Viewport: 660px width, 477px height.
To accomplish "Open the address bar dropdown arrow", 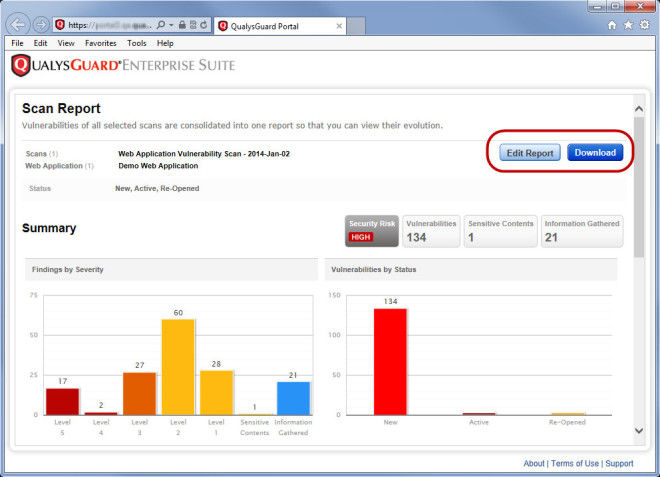I will [171, 25].
